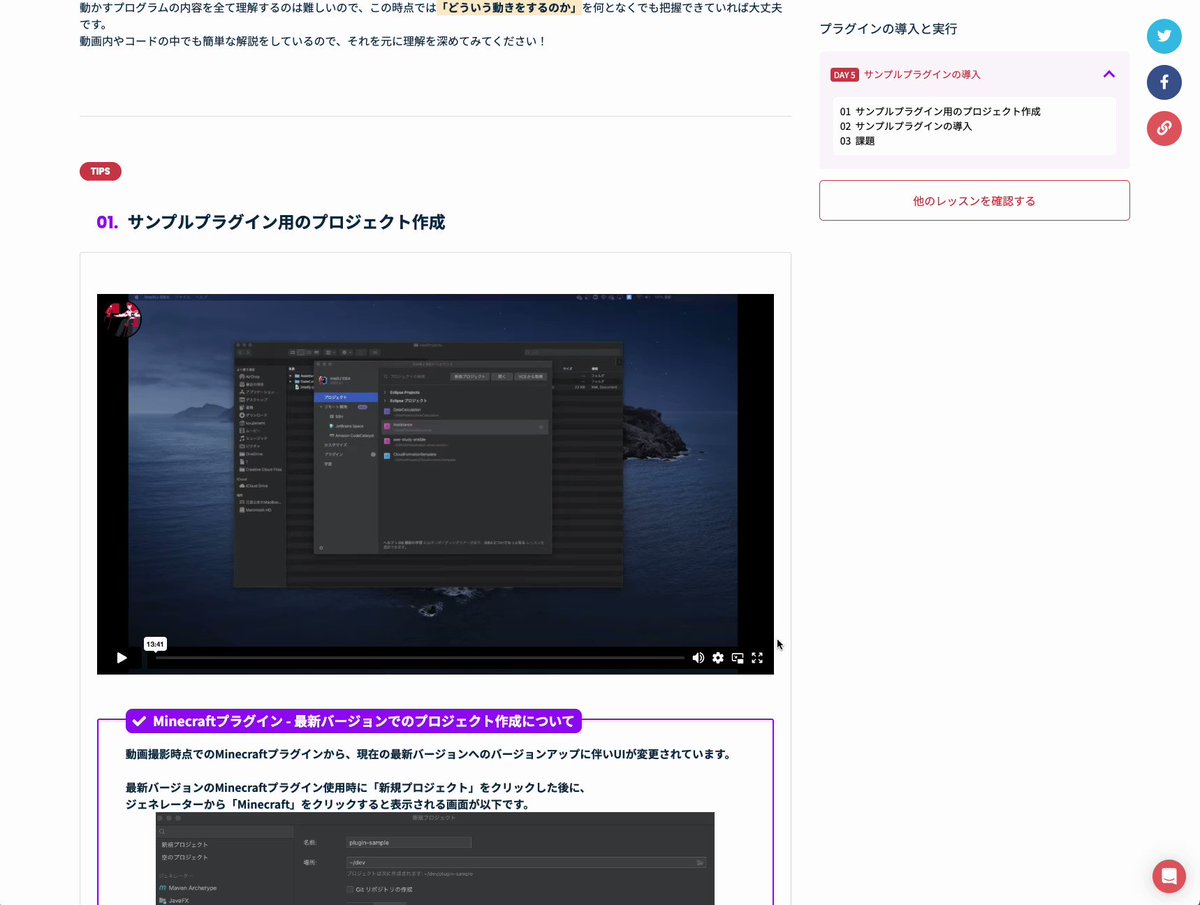Screen dimensions: 1200x905
Task: Play the sample plugin project video
Action: coord(121,658)
